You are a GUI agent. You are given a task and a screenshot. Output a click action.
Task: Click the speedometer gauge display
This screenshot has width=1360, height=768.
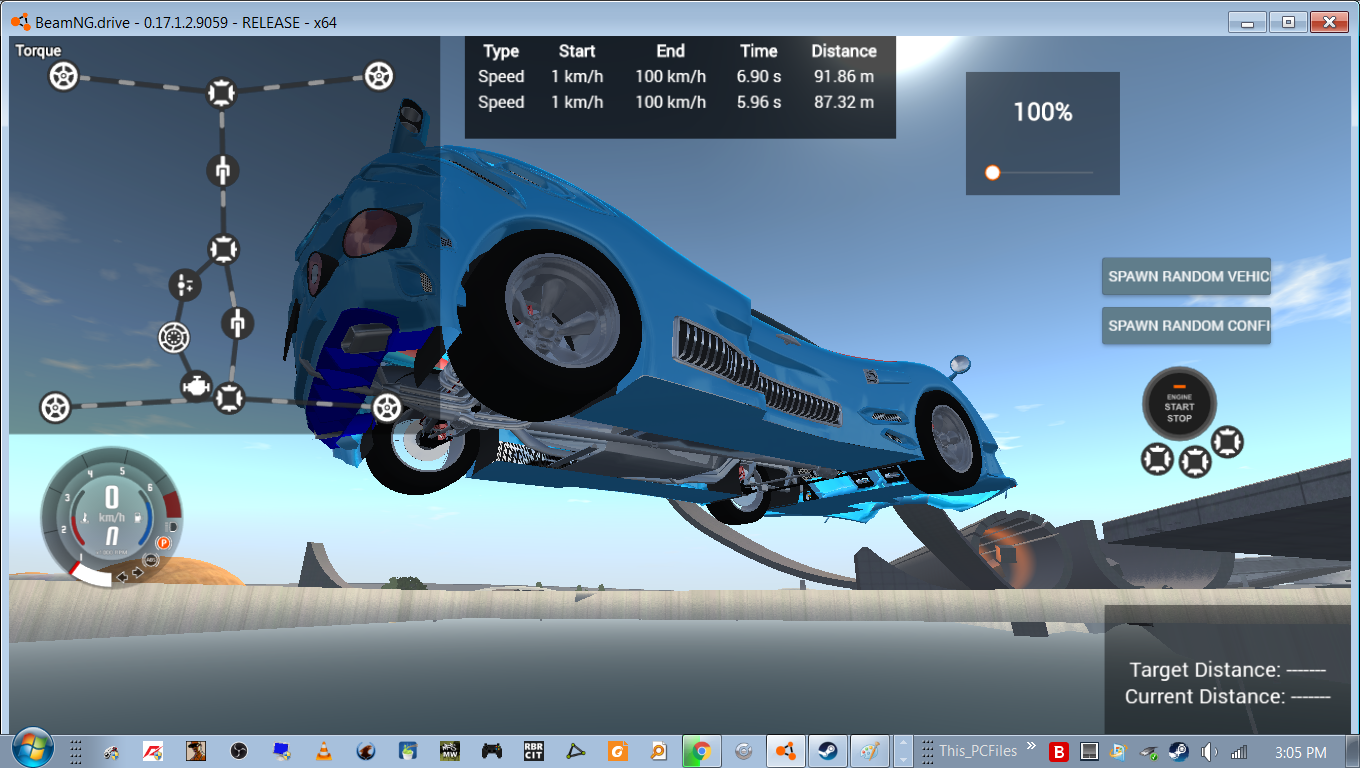click(110, 515)
